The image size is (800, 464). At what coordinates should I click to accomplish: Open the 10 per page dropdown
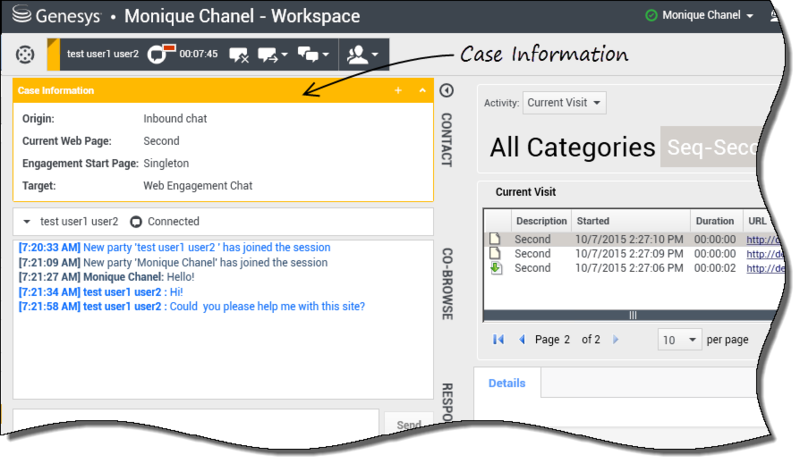pyautogui.click(x=680, y=339)
